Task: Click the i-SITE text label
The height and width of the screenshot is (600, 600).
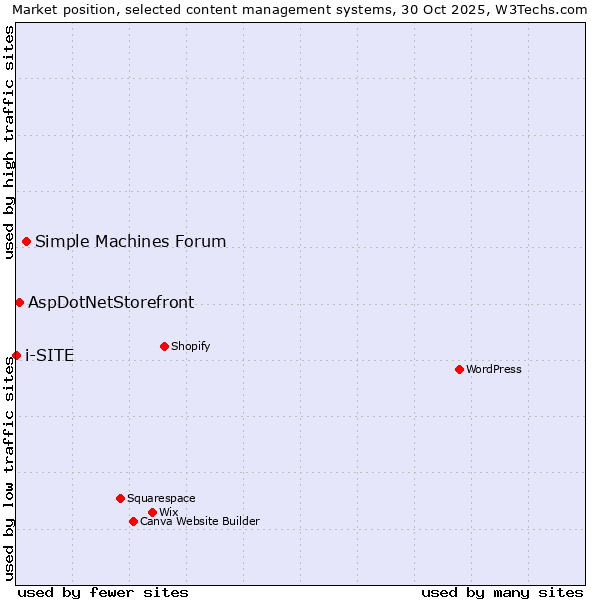Action: (x=49, y=356)
